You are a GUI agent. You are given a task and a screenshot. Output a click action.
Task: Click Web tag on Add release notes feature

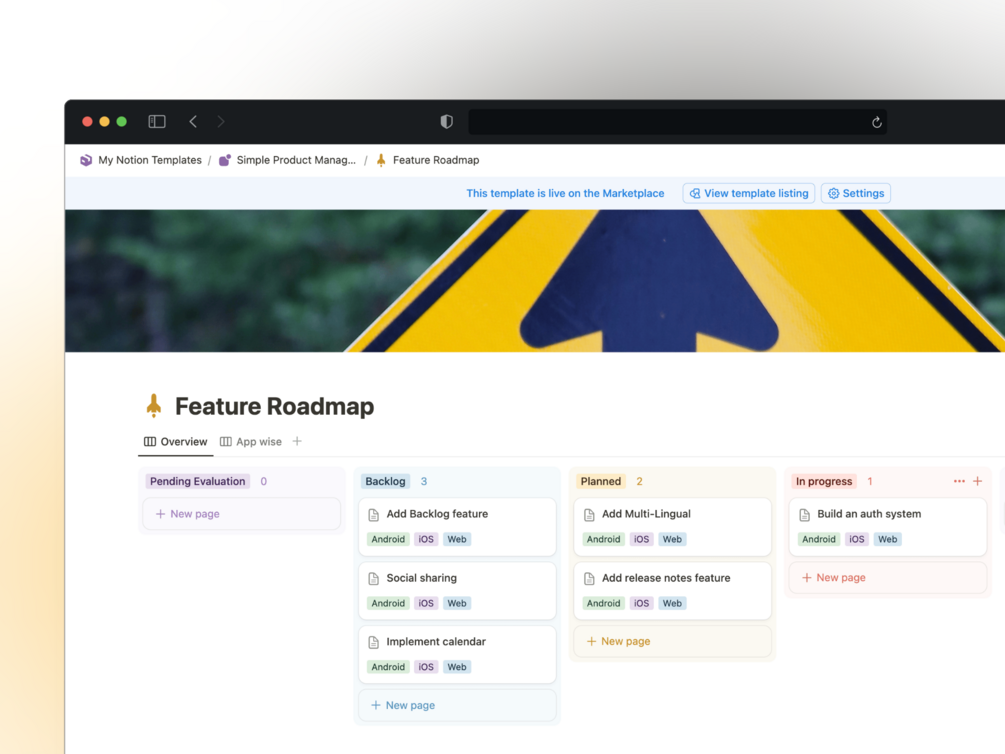tap(672, 603)
